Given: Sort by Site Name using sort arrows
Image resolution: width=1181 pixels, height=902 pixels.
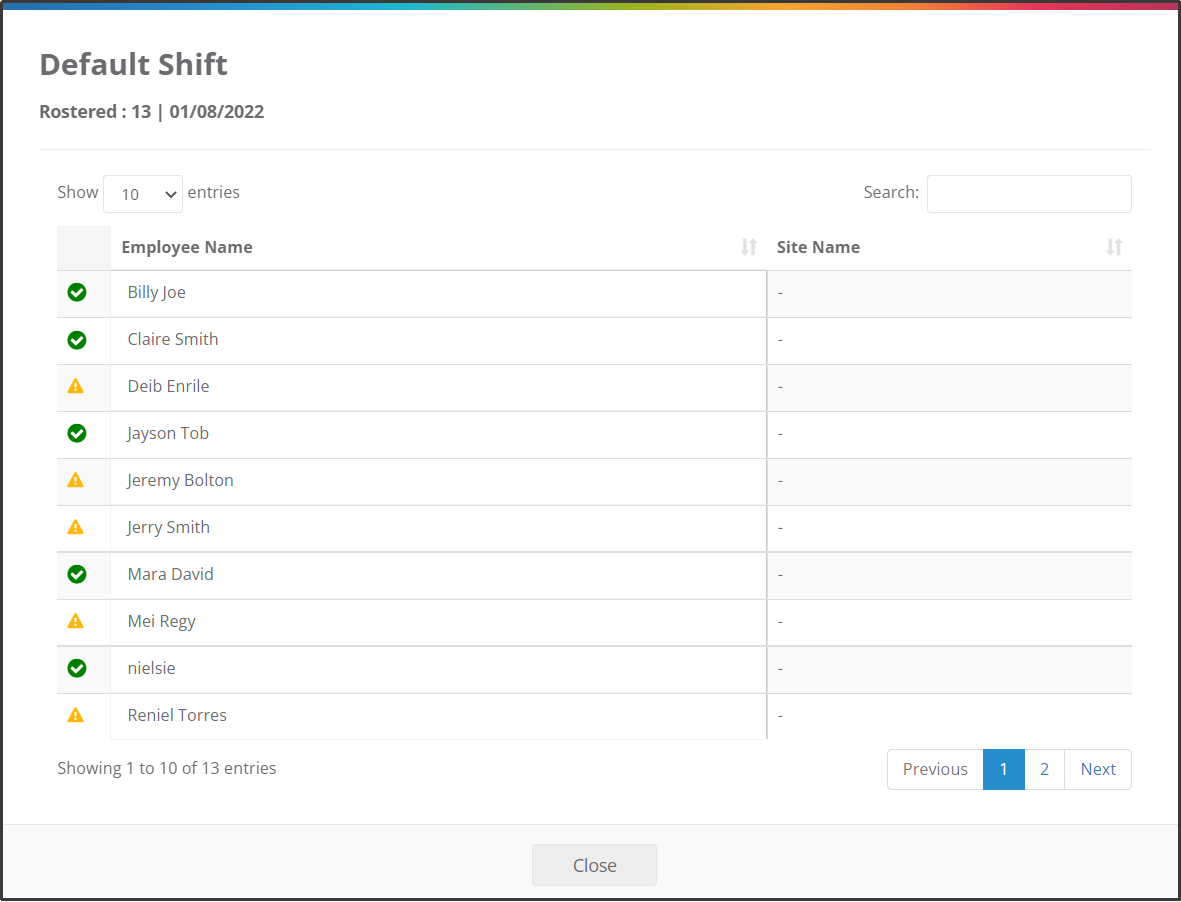Looking at the screenshot, I should point(1114,247).
